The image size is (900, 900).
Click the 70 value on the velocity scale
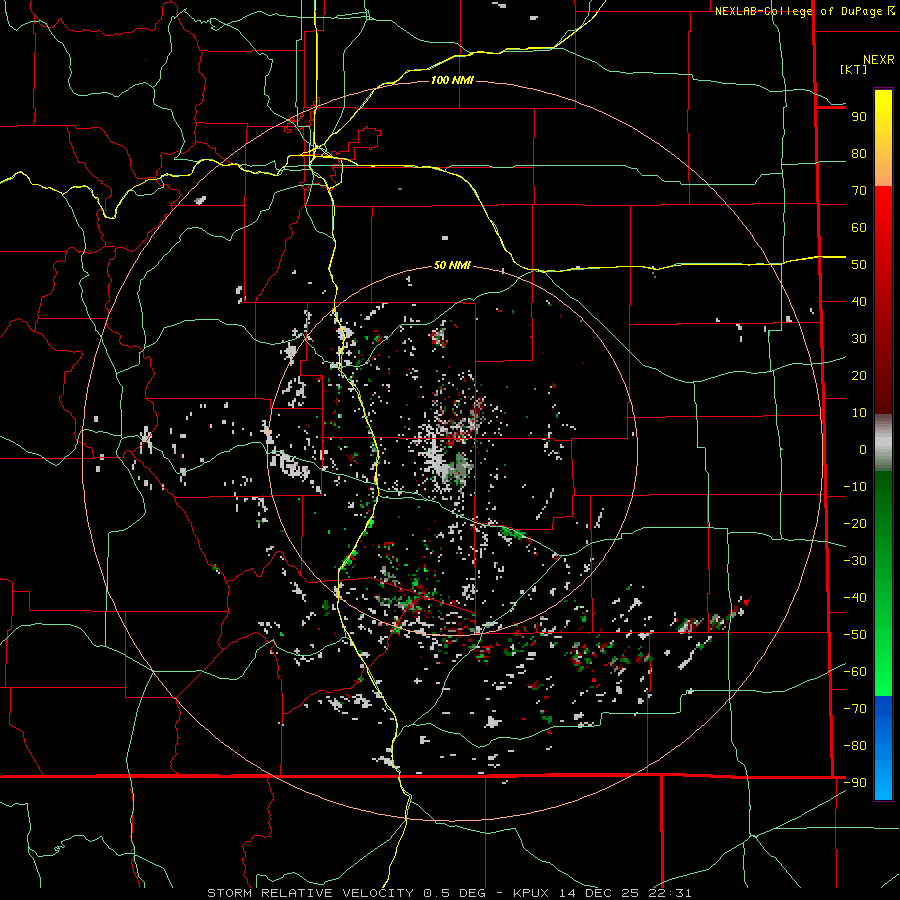point(859,191)
